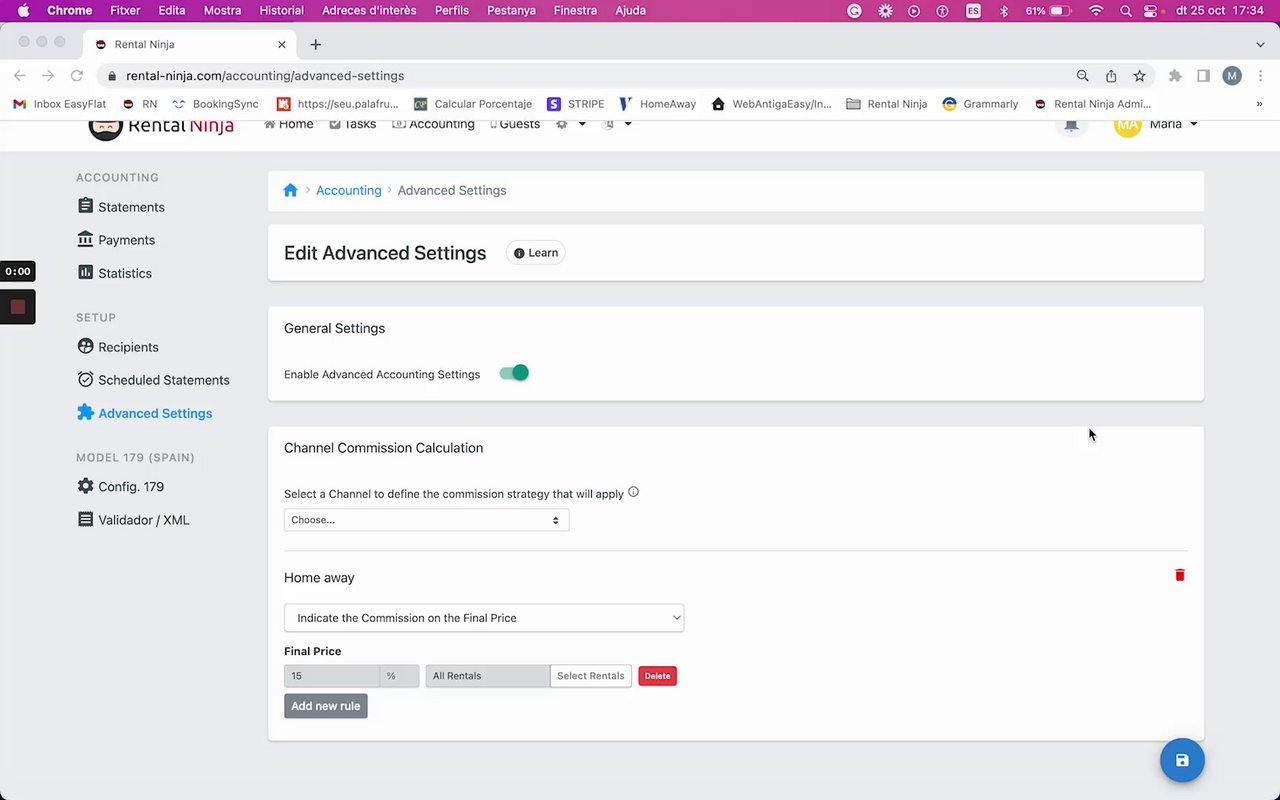1280x800 pixels.
Task: Choose All Rentals option
Action: tap(487, 676)
